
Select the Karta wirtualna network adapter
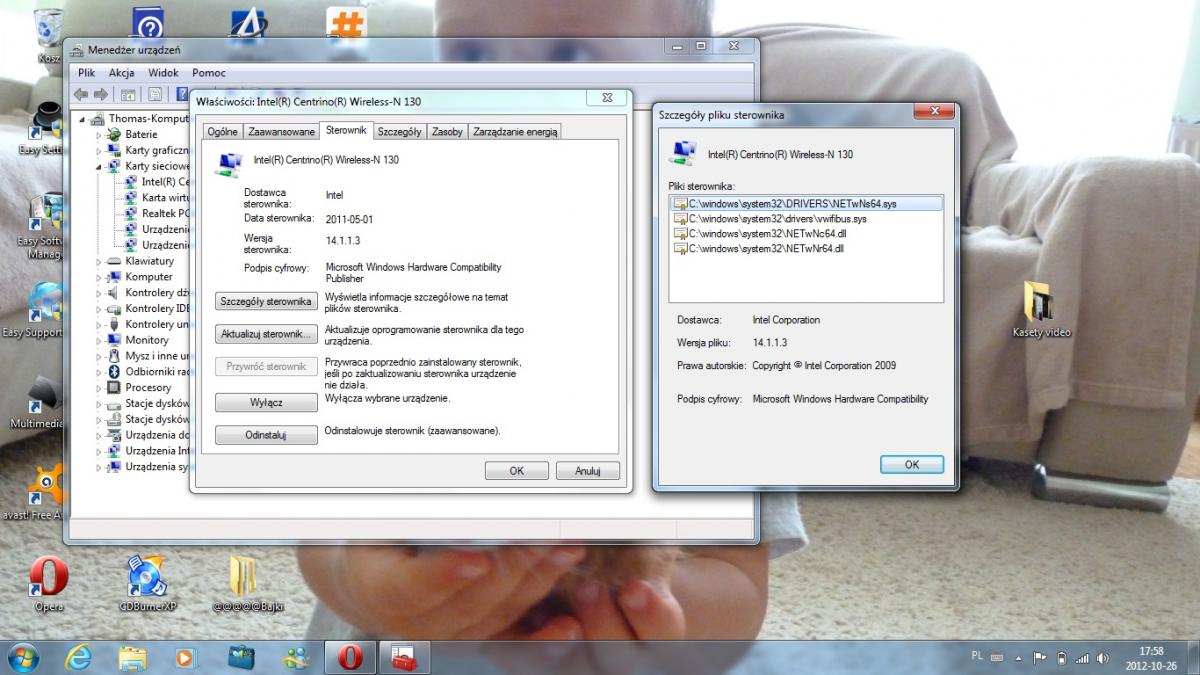coord(155,198)
